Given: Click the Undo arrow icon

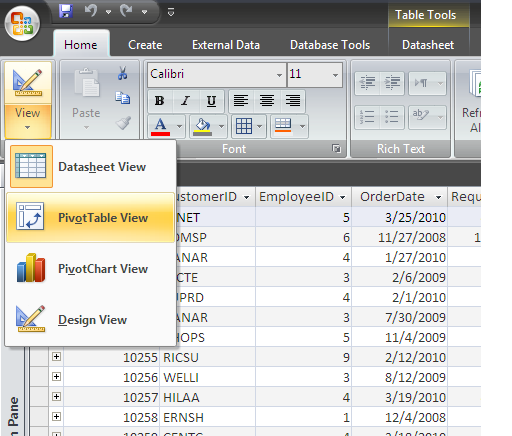Looking at the screenshot, I should (x=91, y=11).
